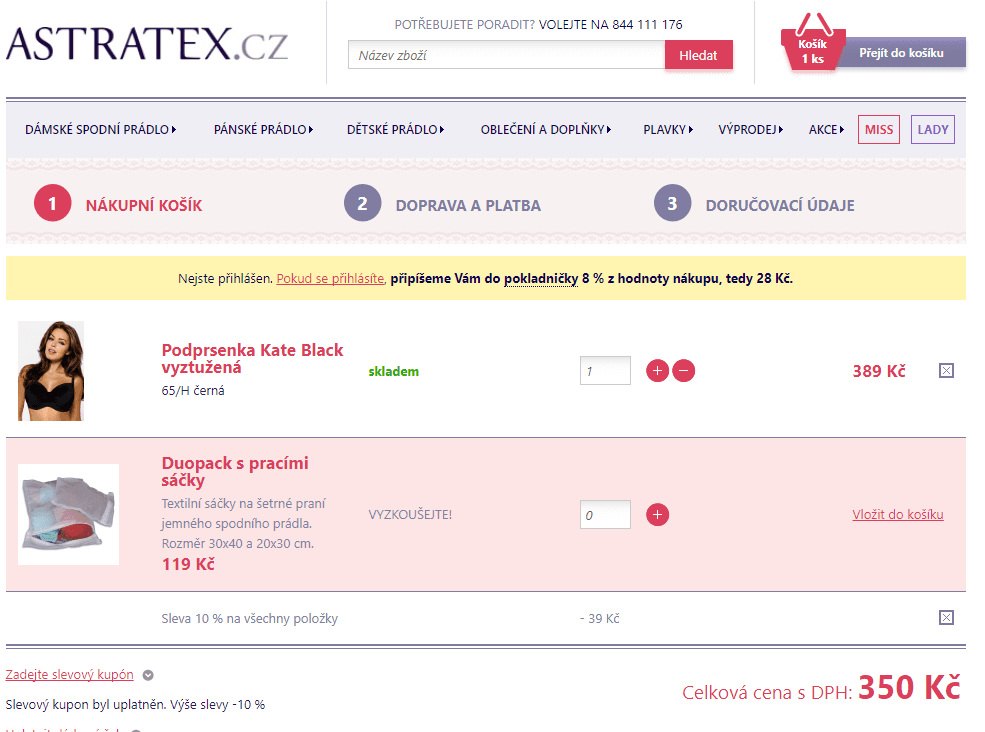Click phone number 844 111 176
This screenshot has height=732, width=985.
click(x=647, y=25)
